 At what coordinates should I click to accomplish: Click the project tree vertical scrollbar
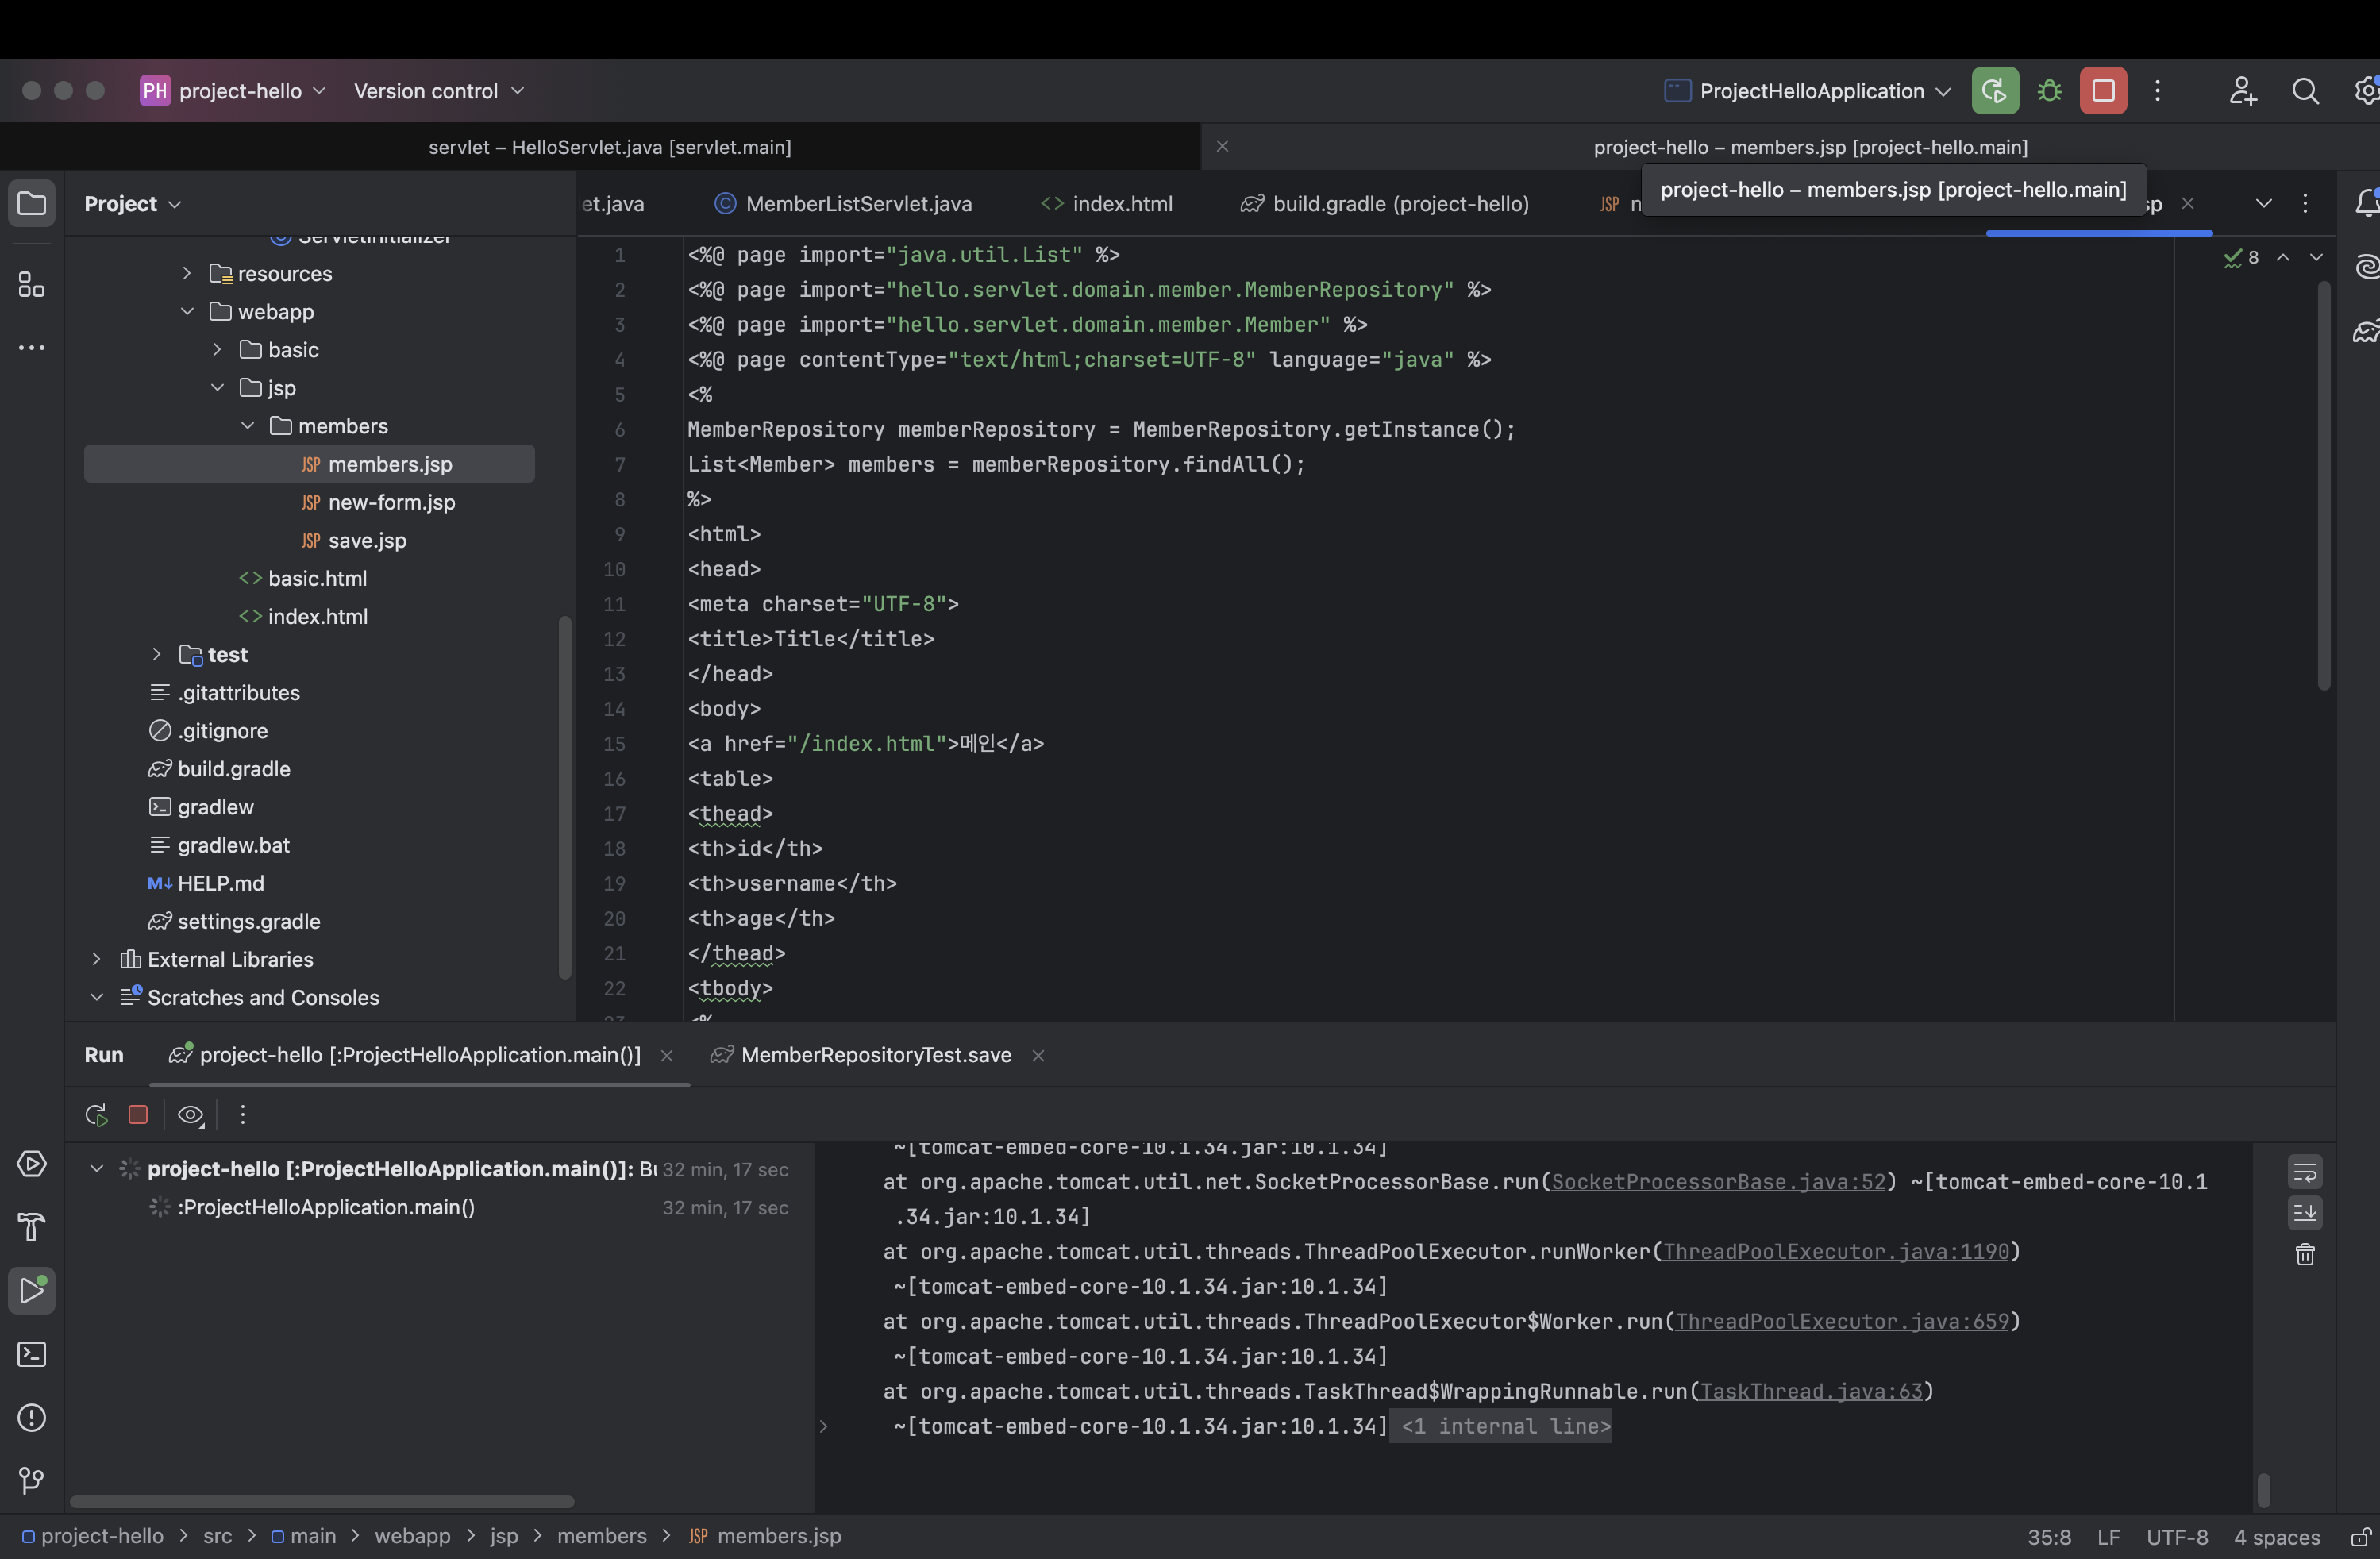pyautogui.click(x=564, y=797)
